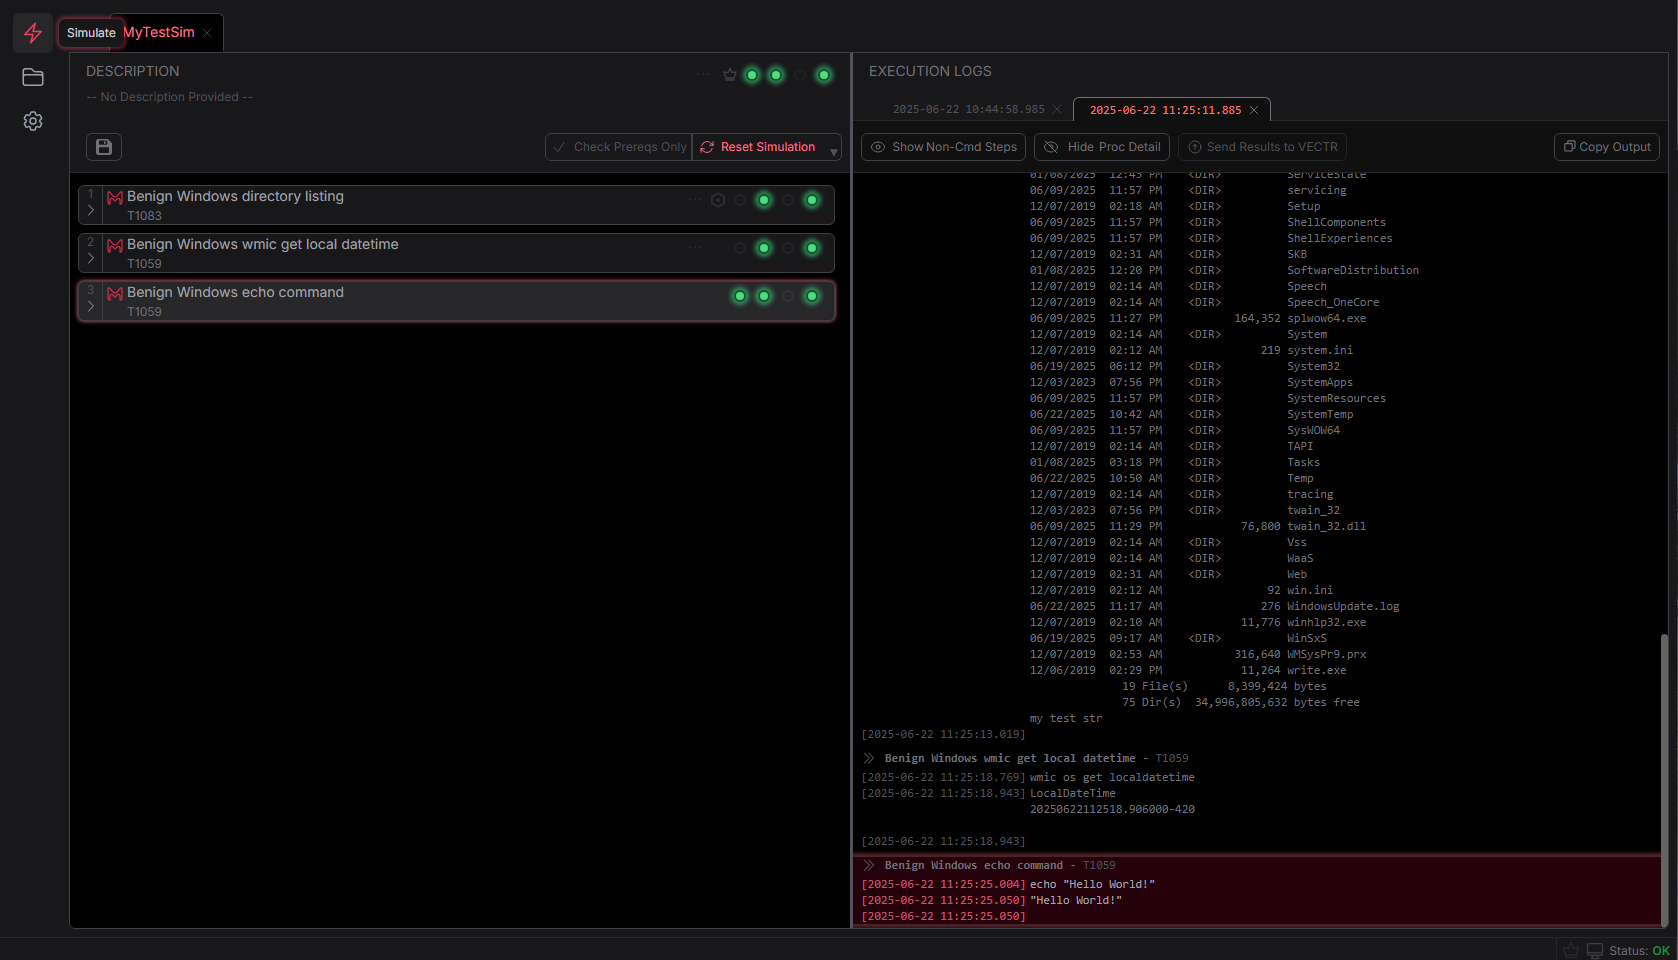Toggle Hide Proc Detail
This screenshot has width=1678, height=960.
[1100, 147]
